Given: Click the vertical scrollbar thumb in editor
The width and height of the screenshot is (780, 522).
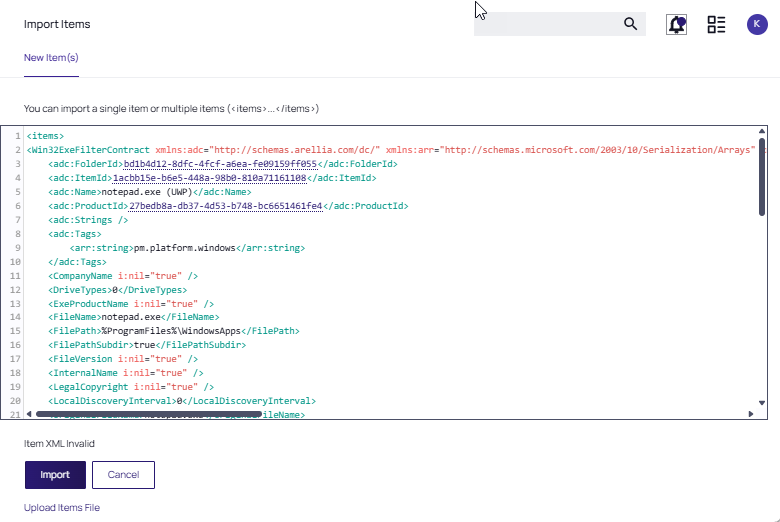Looking at the screenshot, I should [x=762, y=180].
